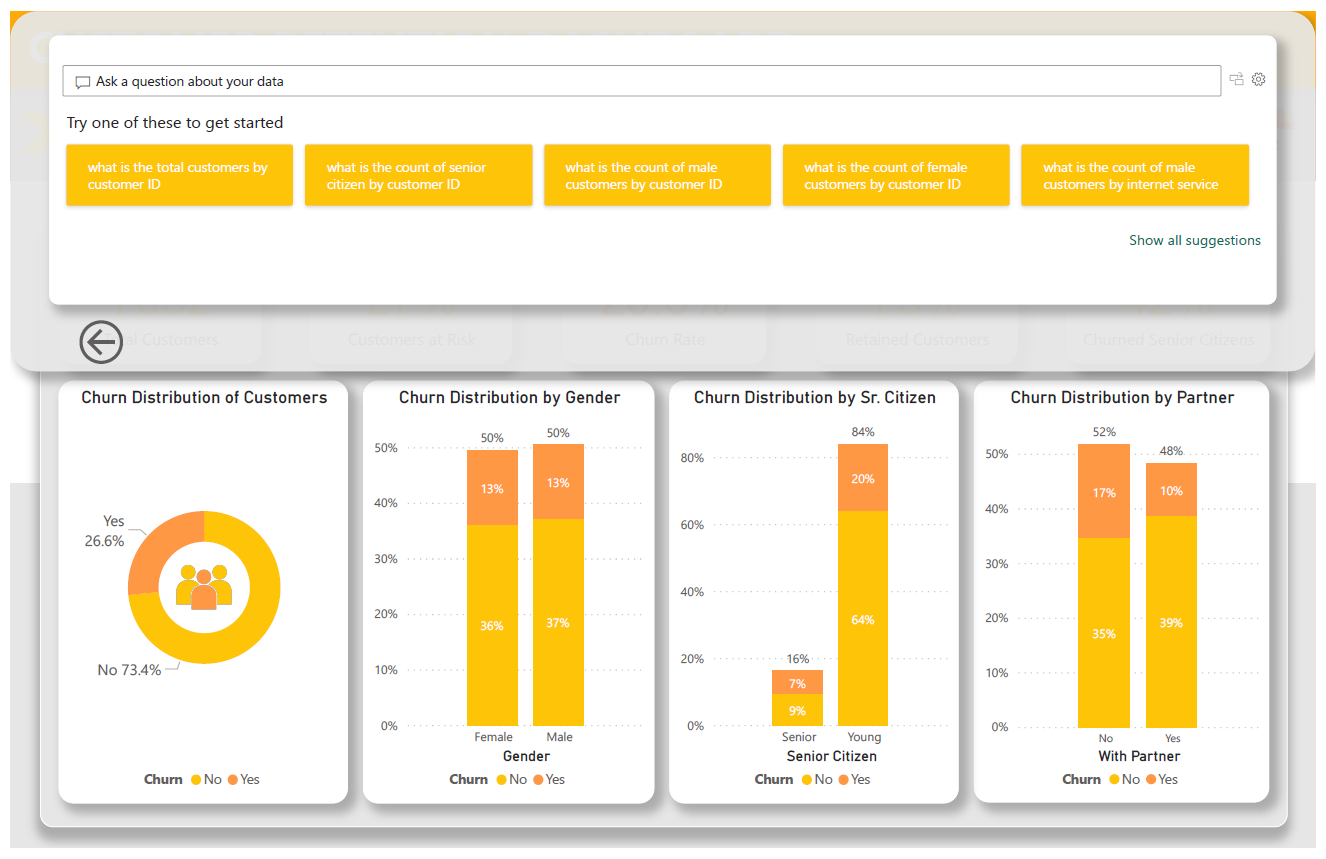
Task: Click the 'Retained Customers' card label
Action: 917,340
